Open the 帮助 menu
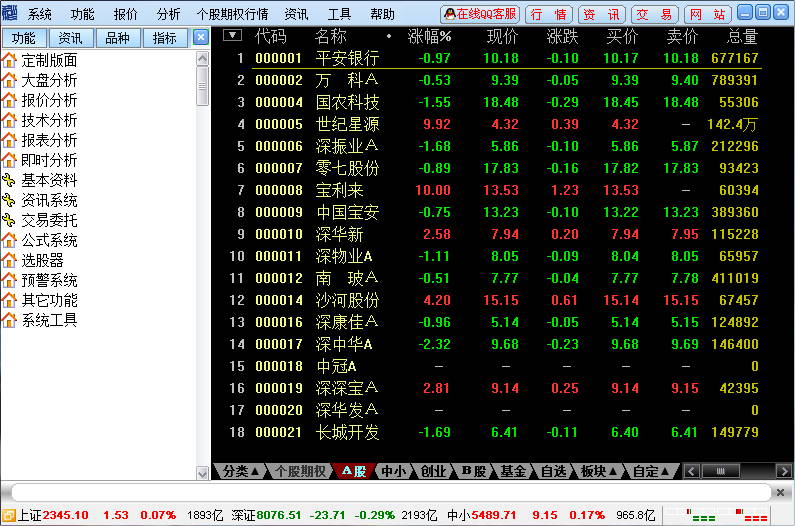Image resolution: width=795 pixels, height=526 pixels. point(382,14)
